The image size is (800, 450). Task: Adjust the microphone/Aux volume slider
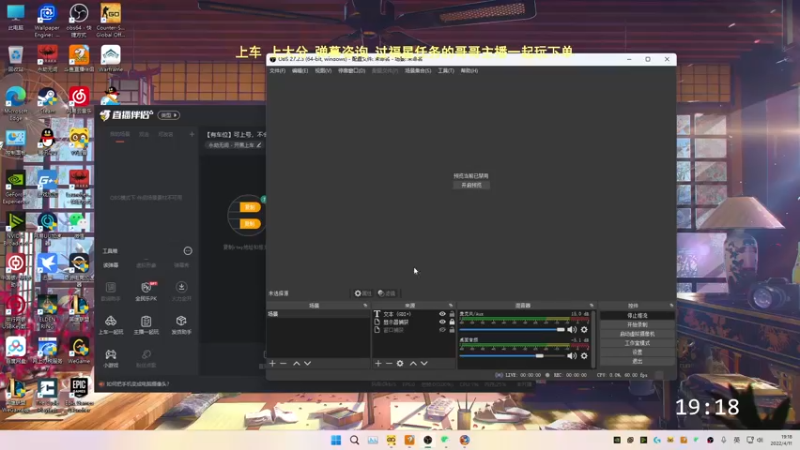[512, 330]
